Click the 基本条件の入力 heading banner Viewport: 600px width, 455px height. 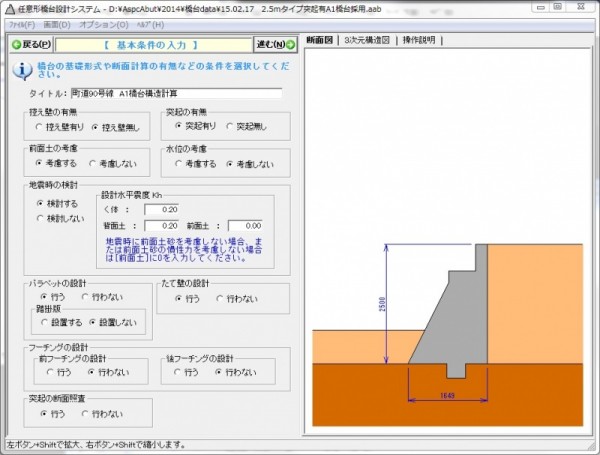(153, 45)
